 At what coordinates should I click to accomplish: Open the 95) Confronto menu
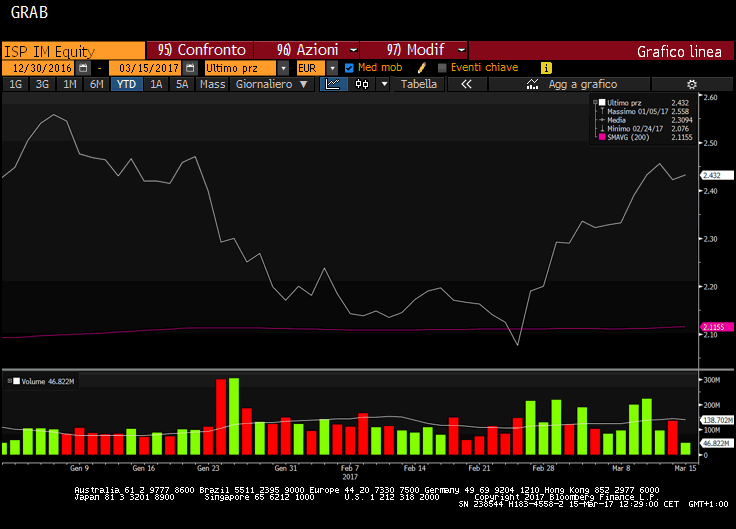pyautogui.click(x=202, y=50)
